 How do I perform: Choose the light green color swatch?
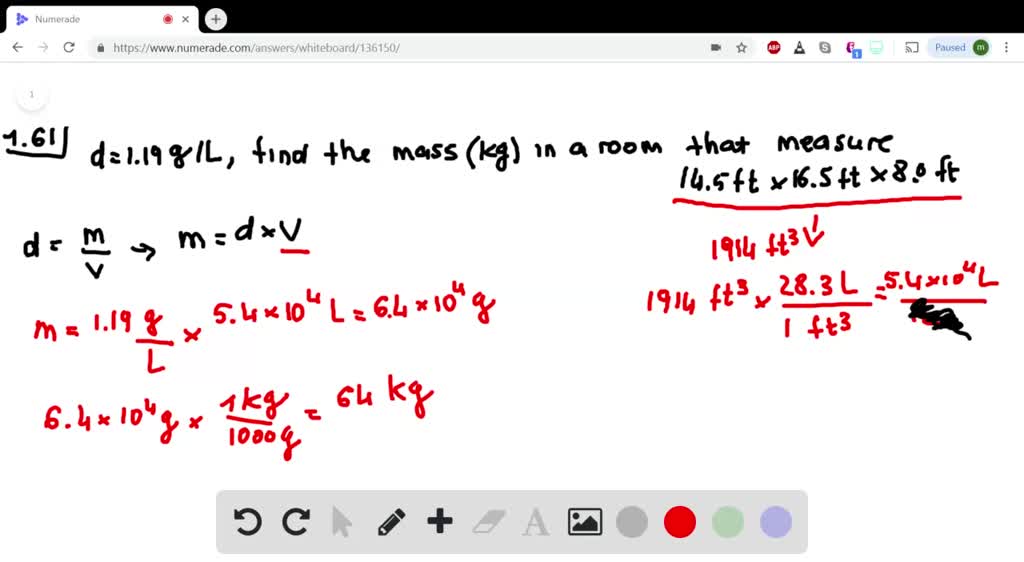tap(728, 522)
